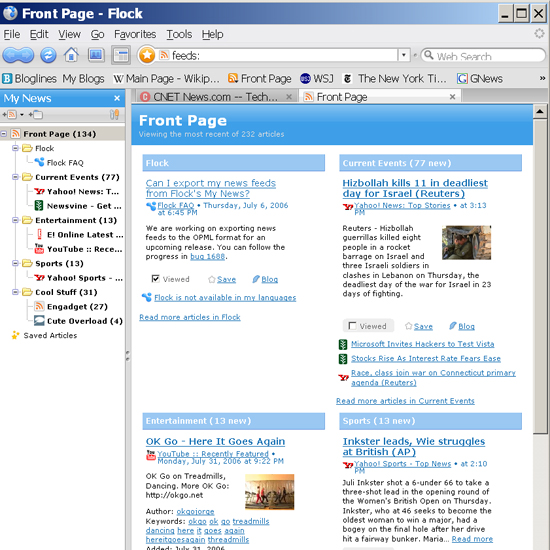Screen dimensions: 550x550
Task: Click the RSS feed icon in address bar
Action: point(164,55)
